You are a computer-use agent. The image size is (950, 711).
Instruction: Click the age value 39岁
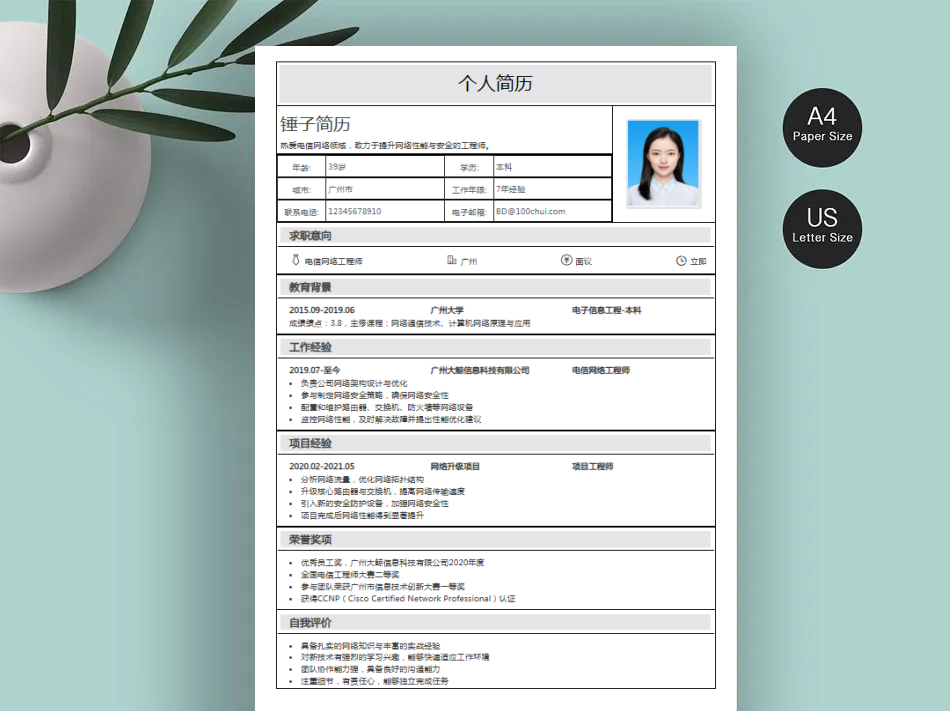click(337, 167)
